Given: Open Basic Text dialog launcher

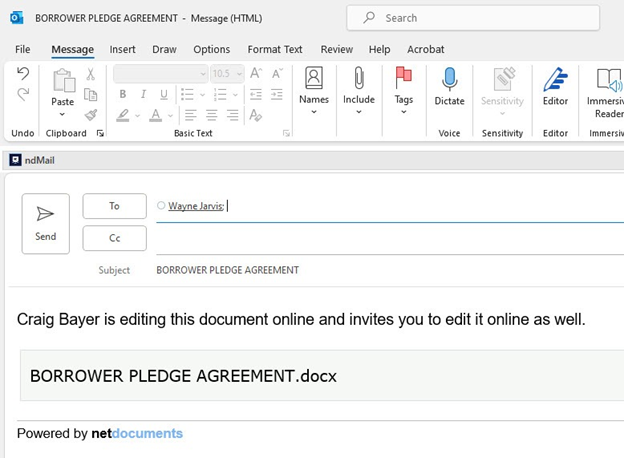Looking at the screenshot, I should (286, 133).
